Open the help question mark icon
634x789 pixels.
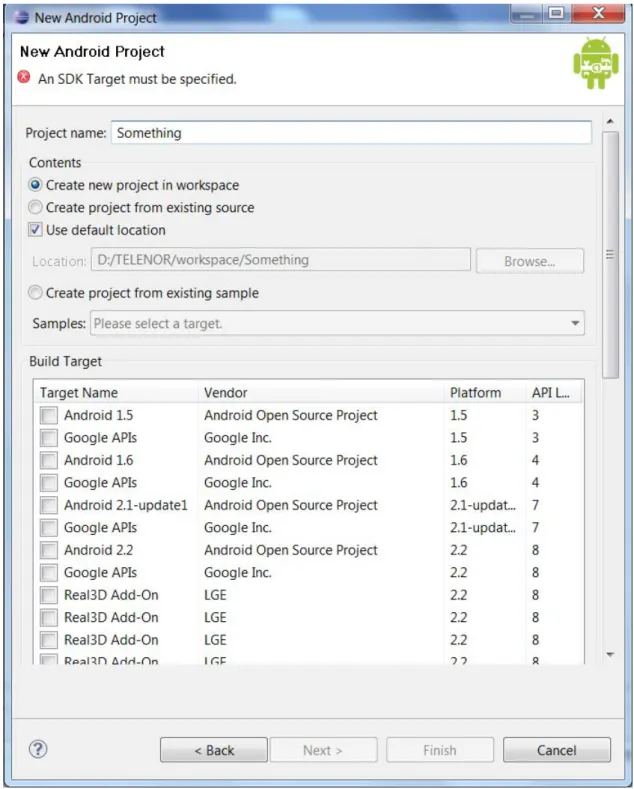pyautogui.click(x=38, y=749)
